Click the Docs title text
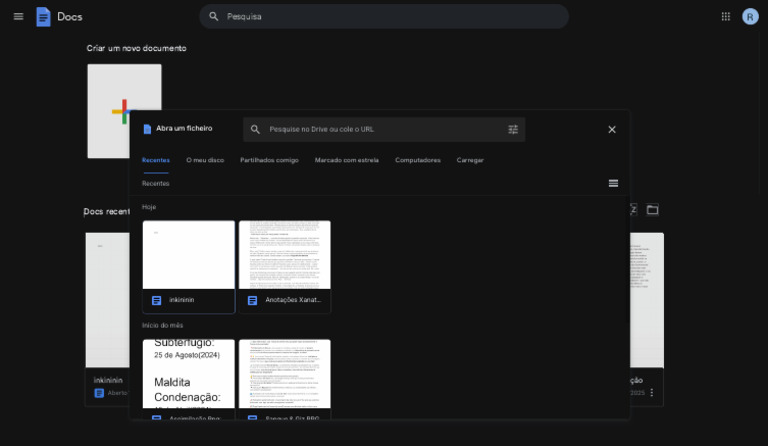Viewport: 768px width, 446px height. pos(70,17)
